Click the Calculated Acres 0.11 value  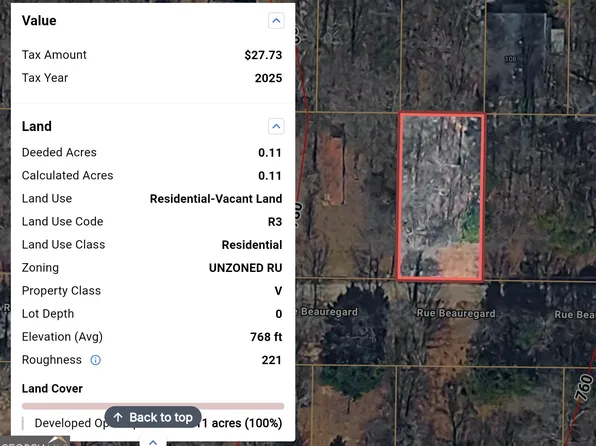[270, 176]
